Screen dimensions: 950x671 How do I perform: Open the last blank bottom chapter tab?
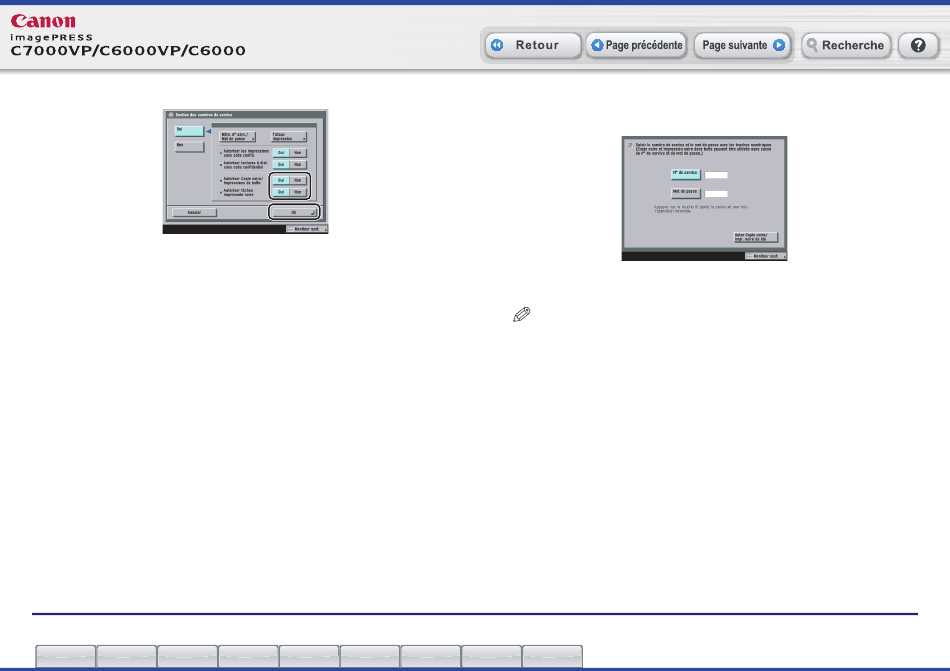552,656
